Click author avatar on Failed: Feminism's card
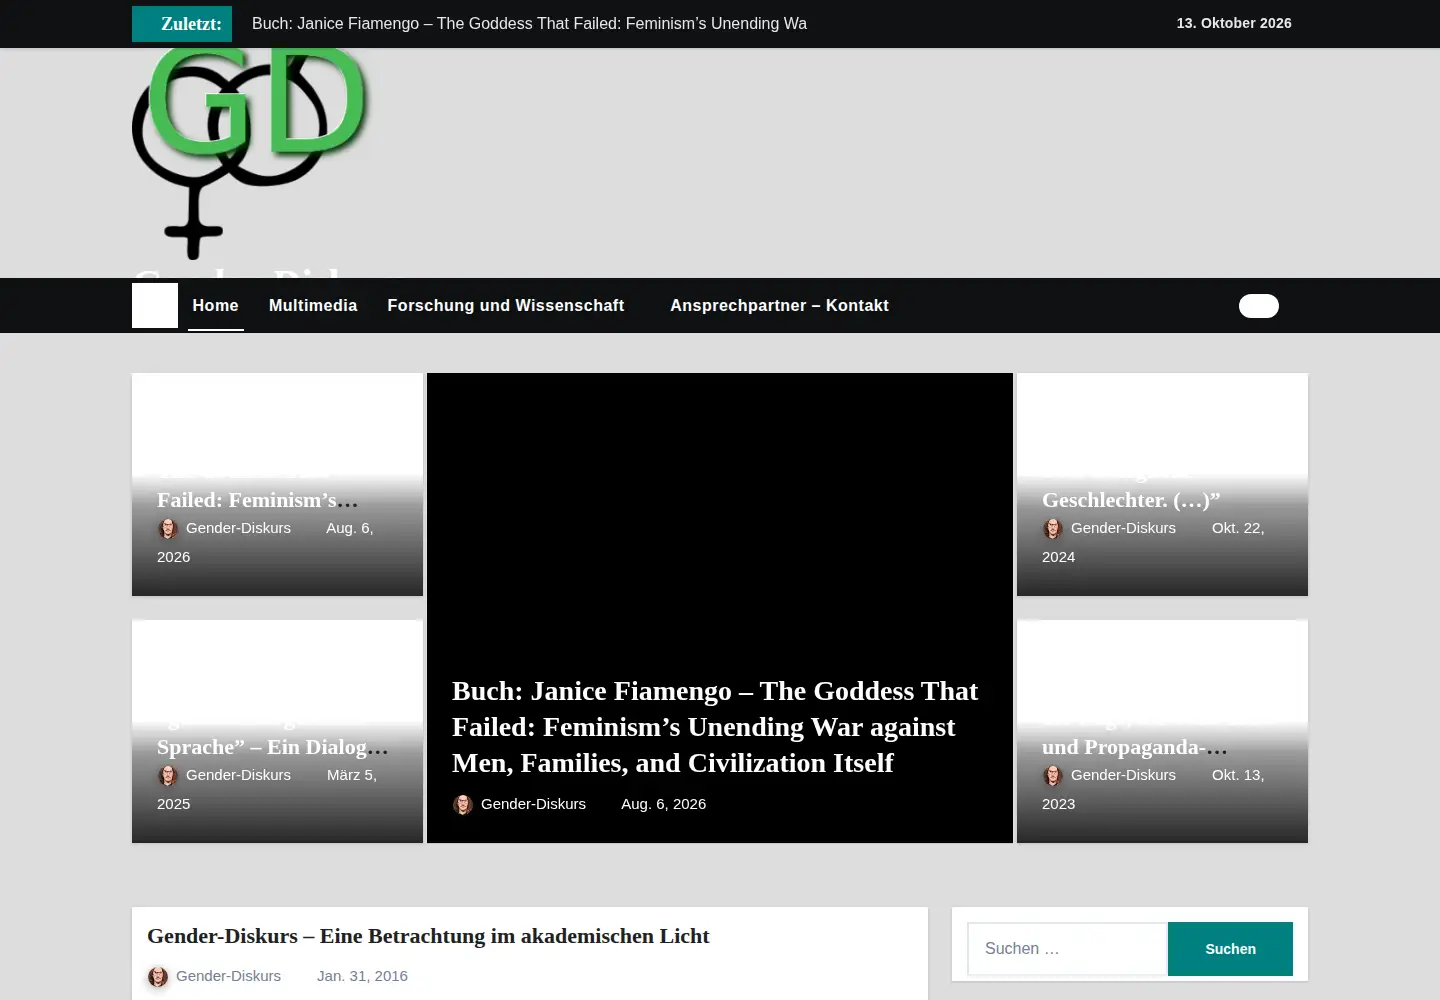Viewport: 1440px width, 1000px height. tap(168, 529)
